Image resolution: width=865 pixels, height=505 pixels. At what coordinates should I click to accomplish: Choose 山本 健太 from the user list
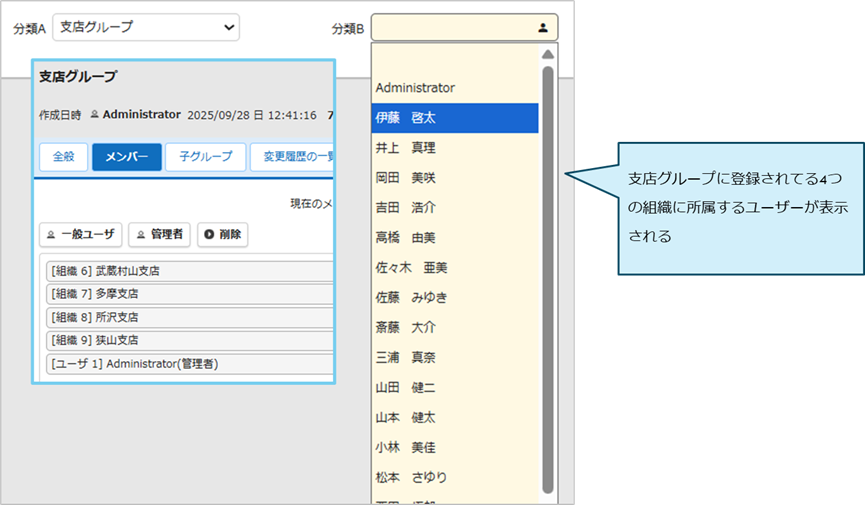point(405,417)
